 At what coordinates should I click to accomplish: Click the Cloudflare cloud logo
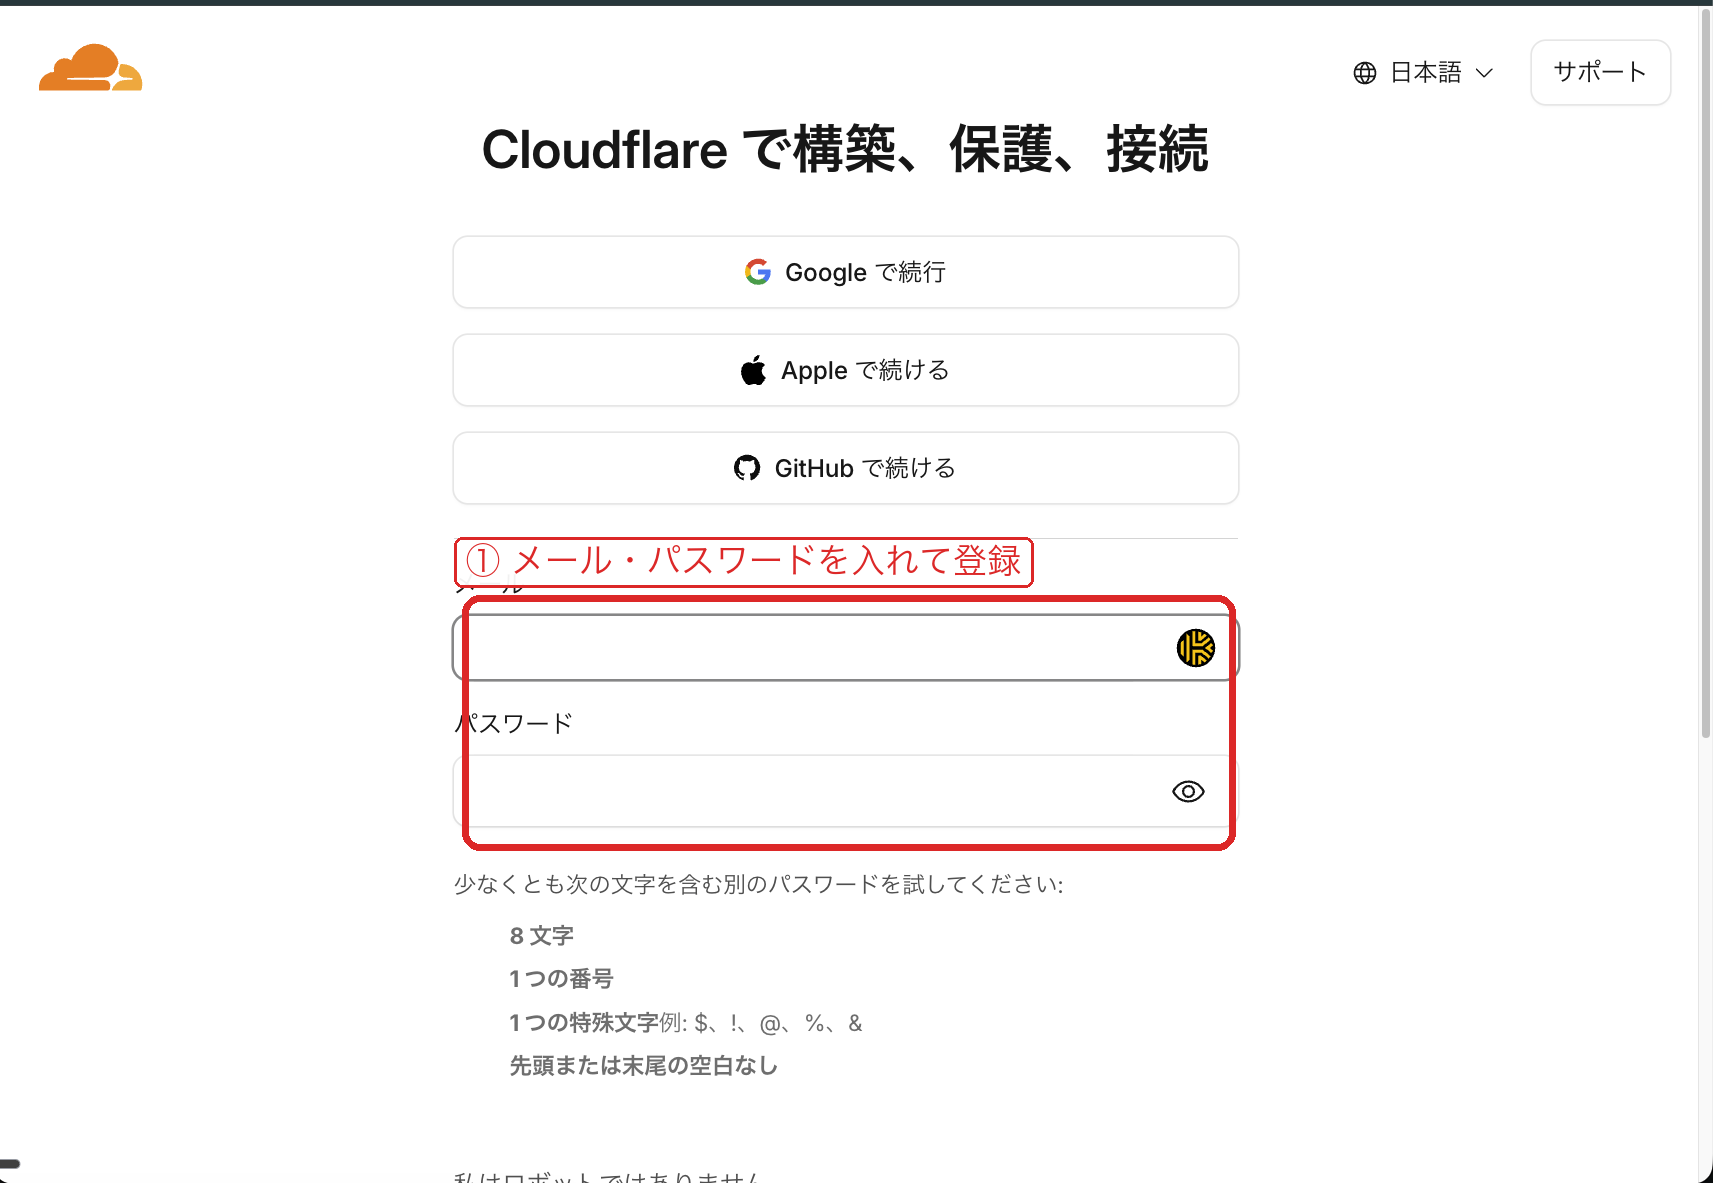90,68
